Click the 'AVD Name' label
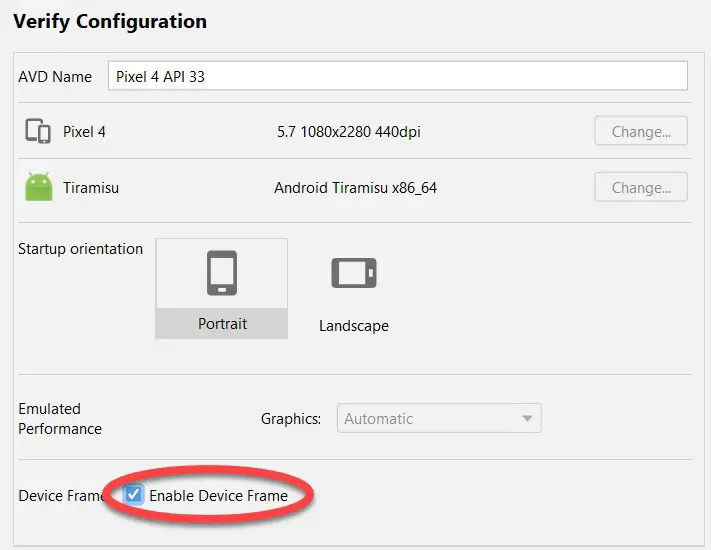Screen dimensions: 711x550 point(55,77)
